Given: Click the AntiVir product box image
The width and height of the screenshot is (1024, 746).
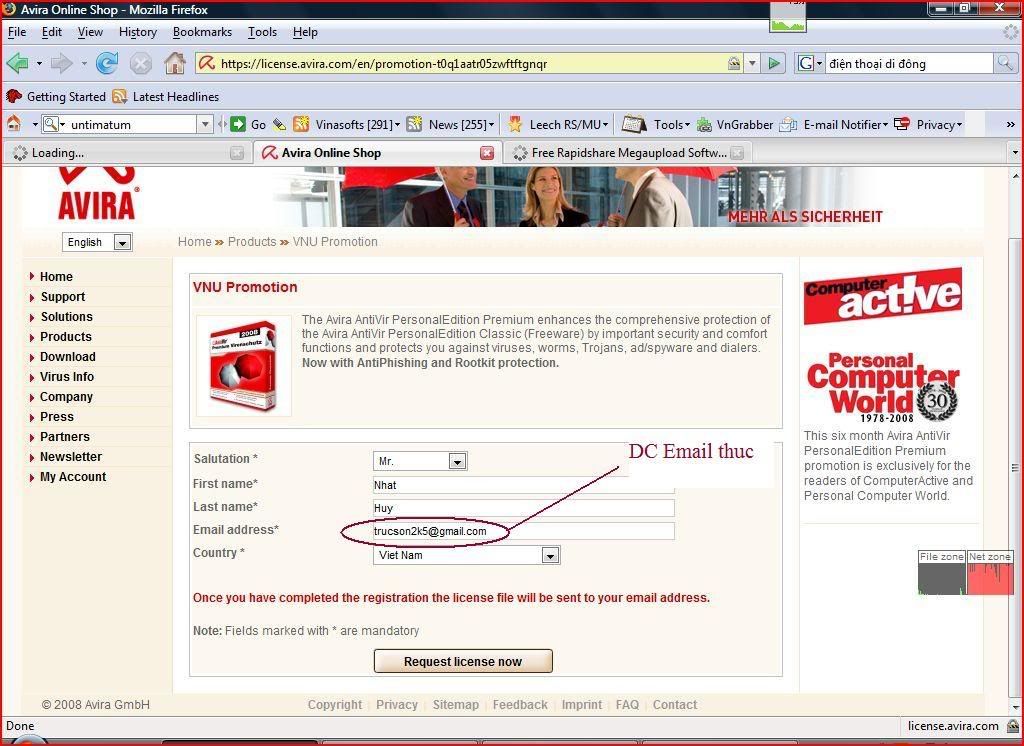Looking at the screenshot, I should 244,366.
